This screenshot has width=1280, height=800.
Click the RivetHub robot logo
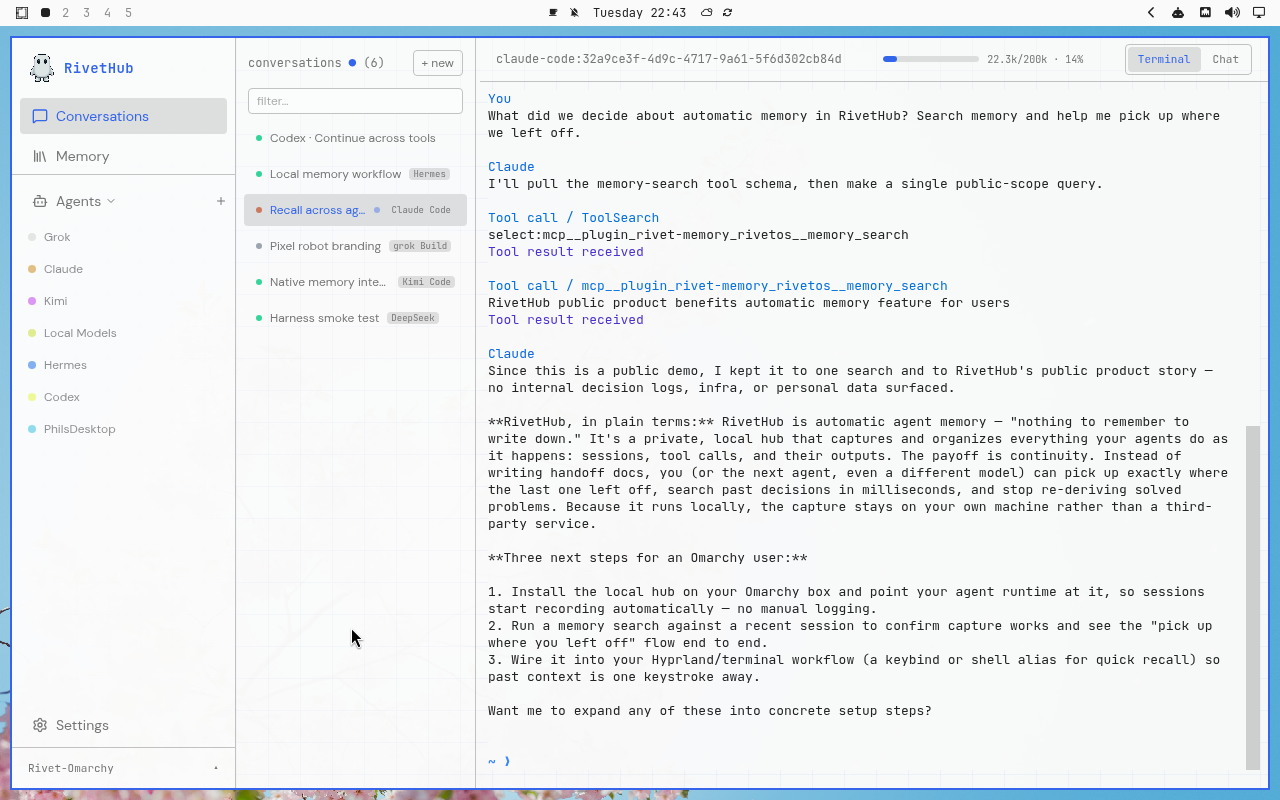[x=41, y=68]
